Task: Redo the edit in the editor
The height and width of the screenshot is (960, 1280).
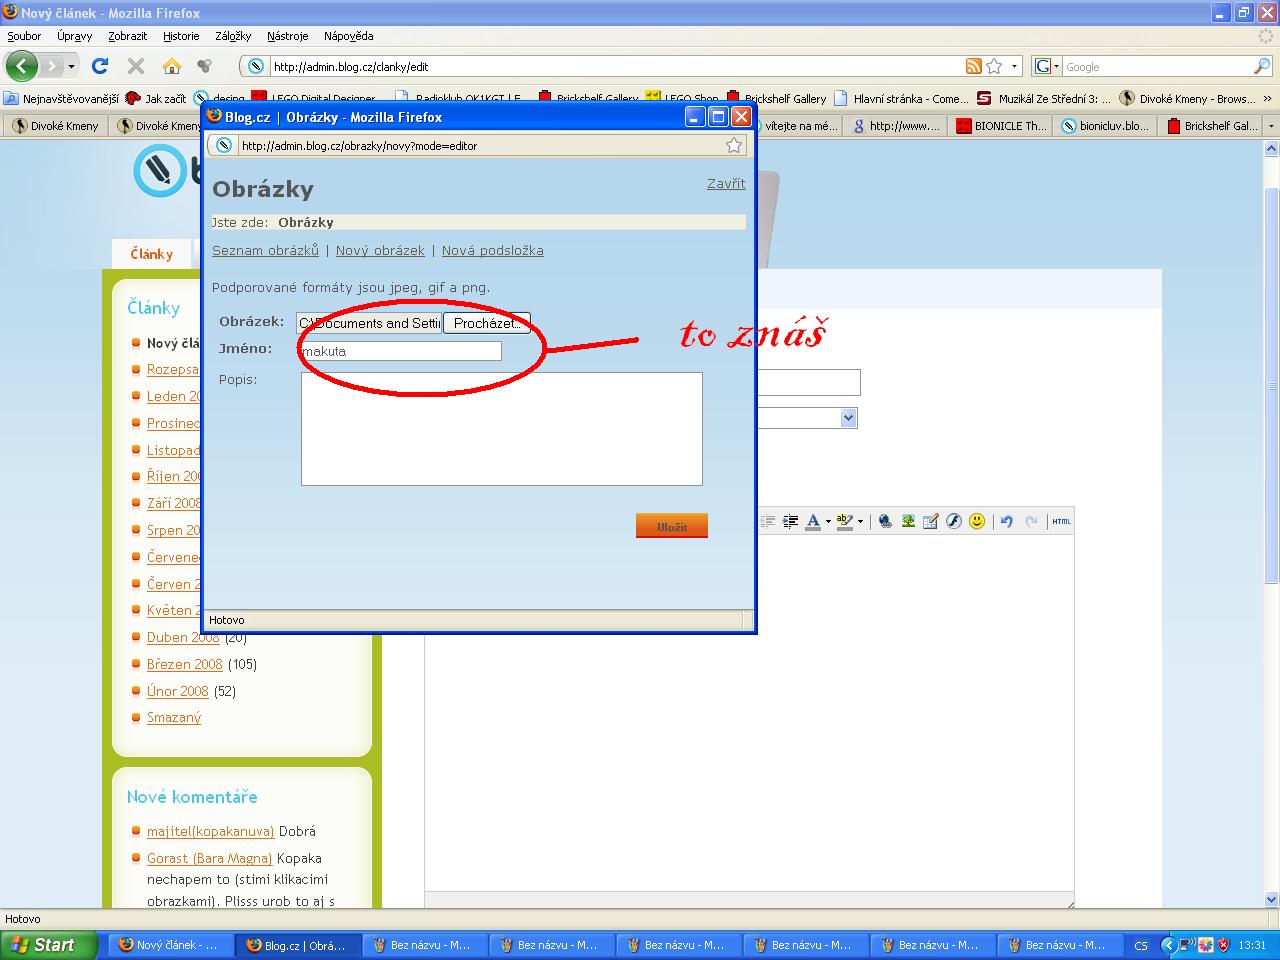Action: point(1031,521)
